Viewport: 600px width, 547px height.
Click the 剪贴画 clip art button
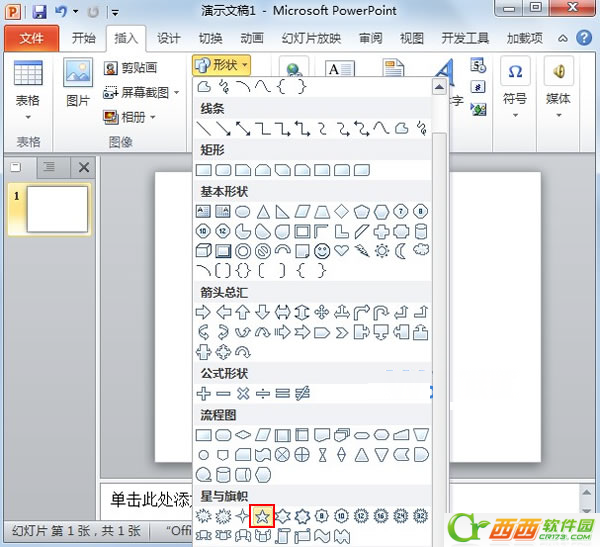click(x=134, y=68)
